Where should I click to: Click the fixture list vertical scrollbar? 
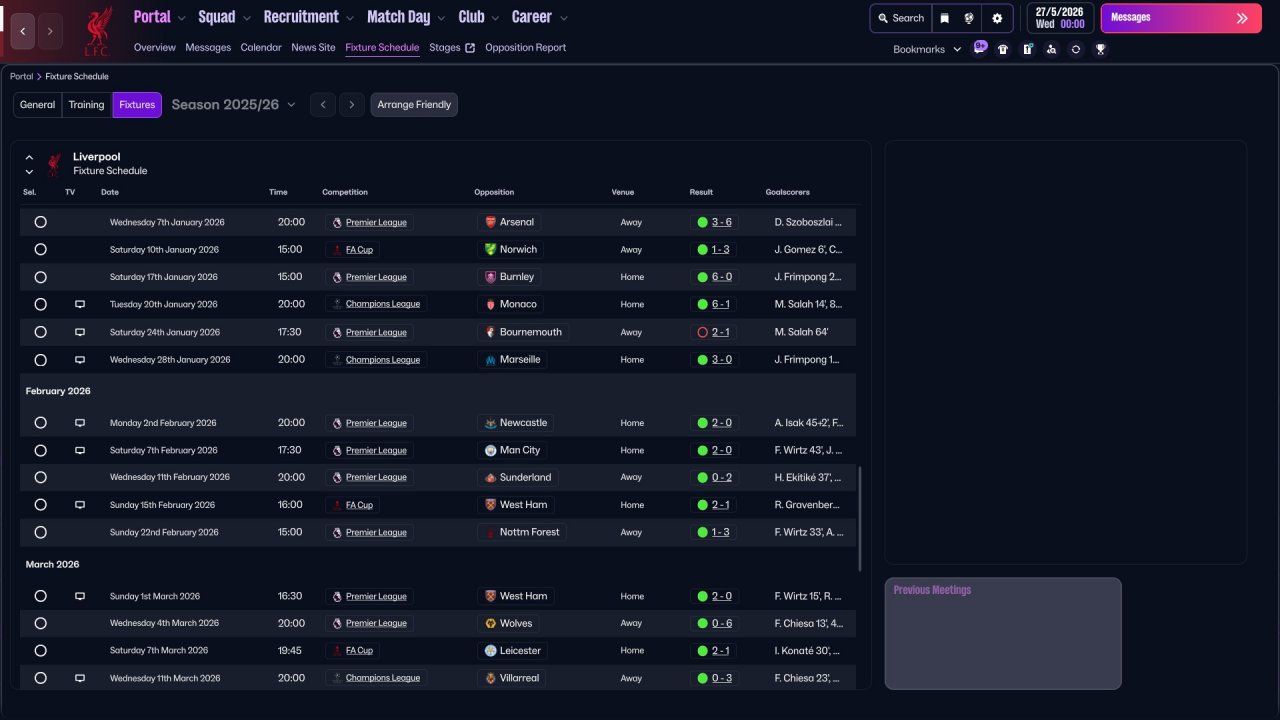pos(859,518)
